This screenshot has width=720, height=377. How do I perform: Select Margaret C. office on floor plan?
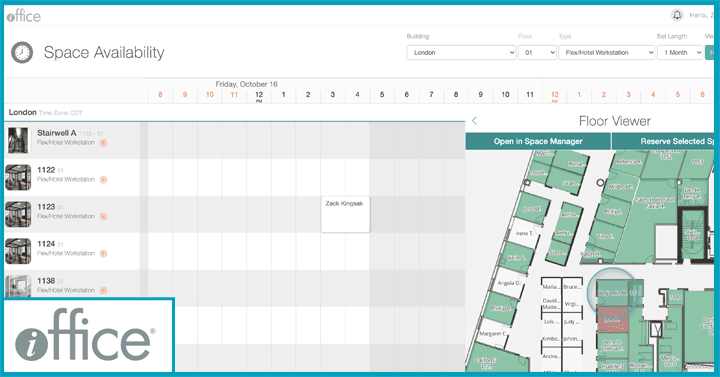coord(493,333)
